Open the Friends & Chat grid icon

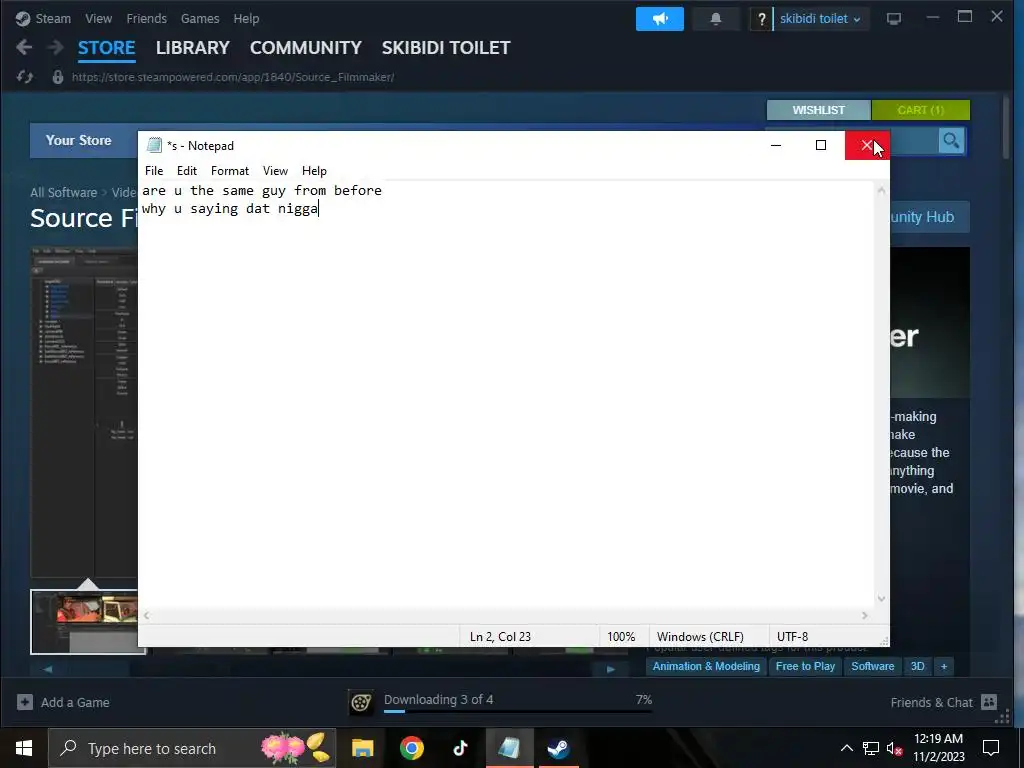click(989, 702)
